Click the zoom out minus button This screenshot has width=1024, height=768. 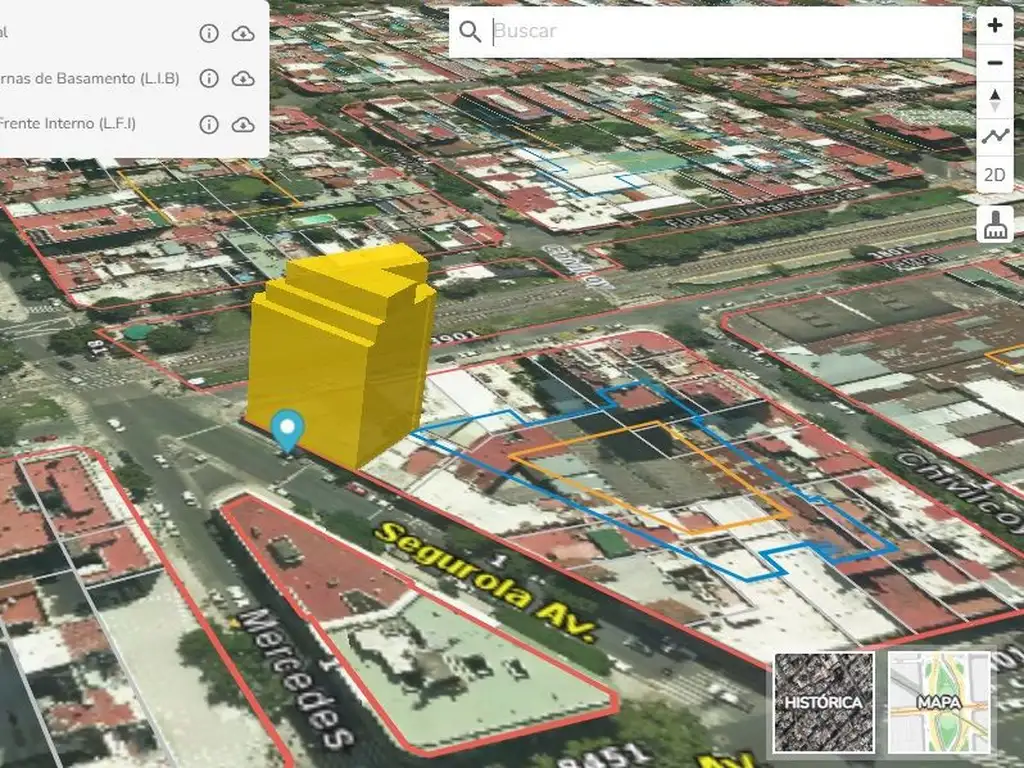pyautogui.click(x=994, y=63)
